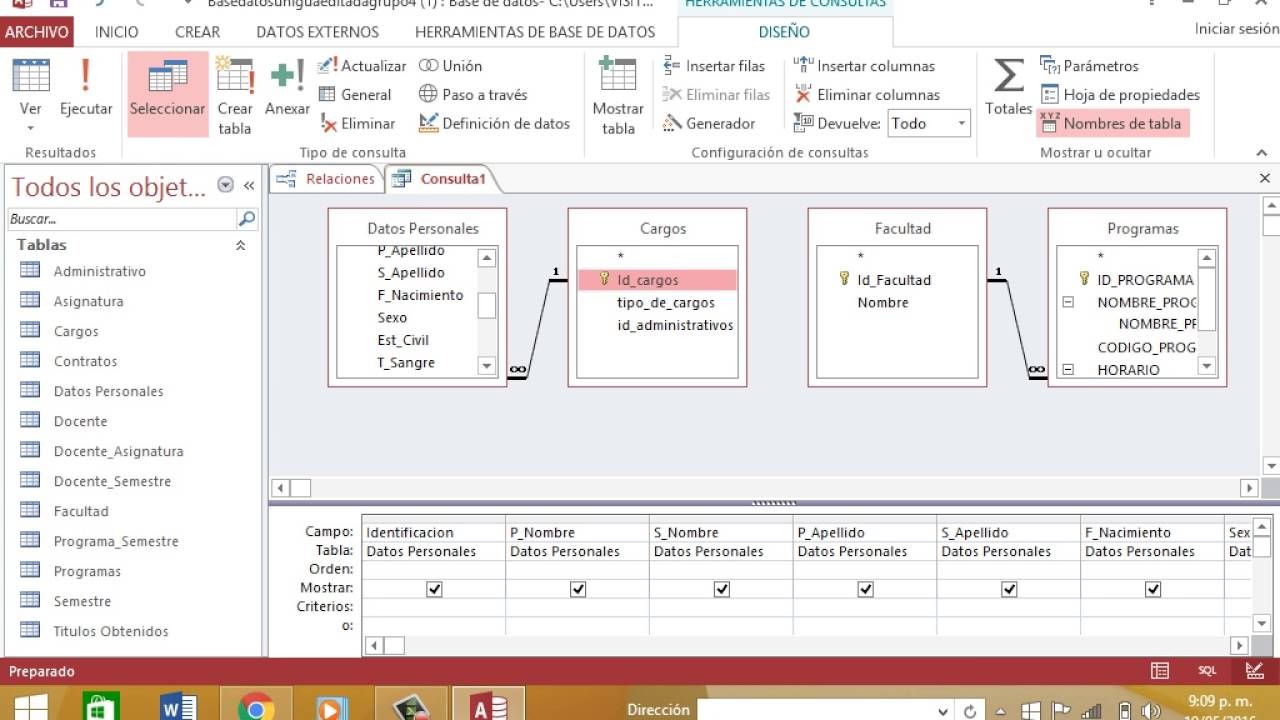Open Mostrar tabla to add tables
The width and height of the screenshot is (1280, 720).
pyautogui.click(x=616, y=95)
